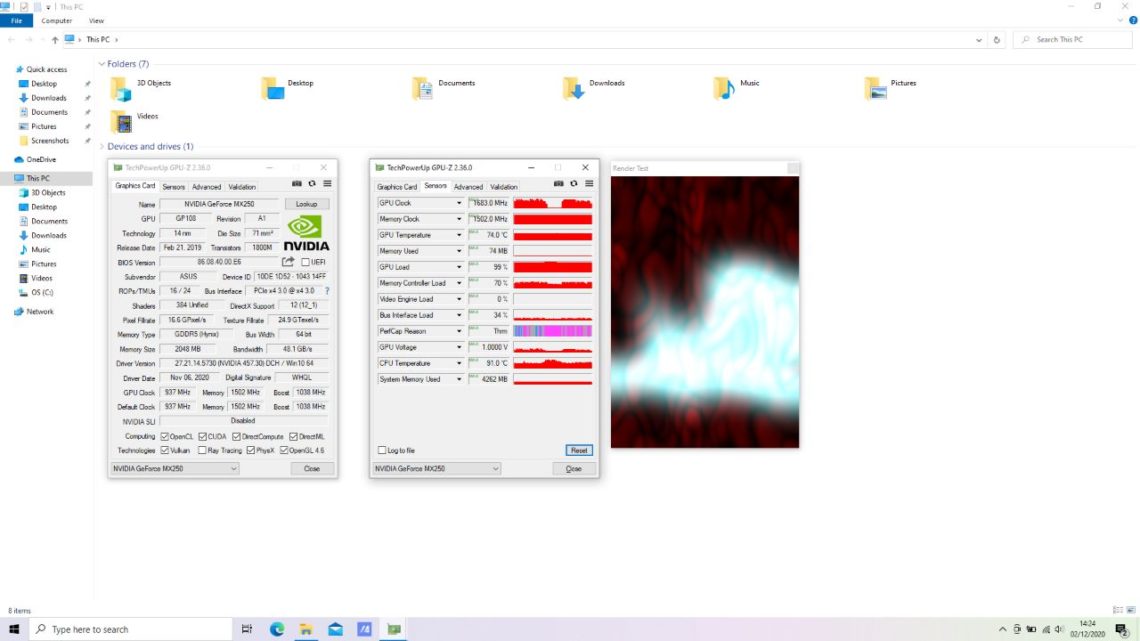Collapse the Folders section in This PC
Viewport: 1140px width, 641px height.
click(x=102, y=63)
